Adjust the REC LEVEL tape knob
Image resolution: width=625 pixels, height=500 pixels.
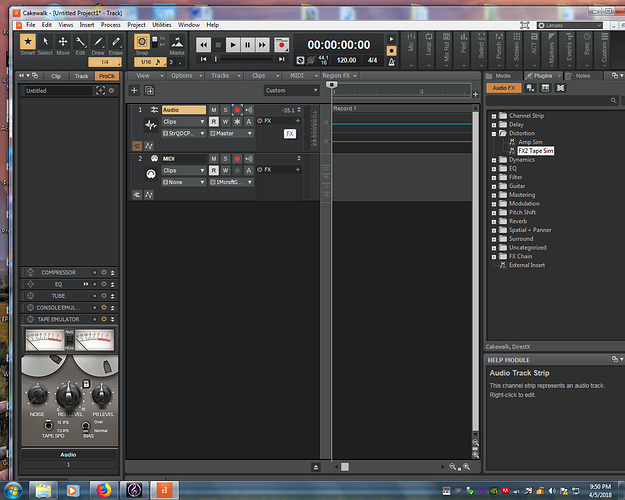pos(69,395)
